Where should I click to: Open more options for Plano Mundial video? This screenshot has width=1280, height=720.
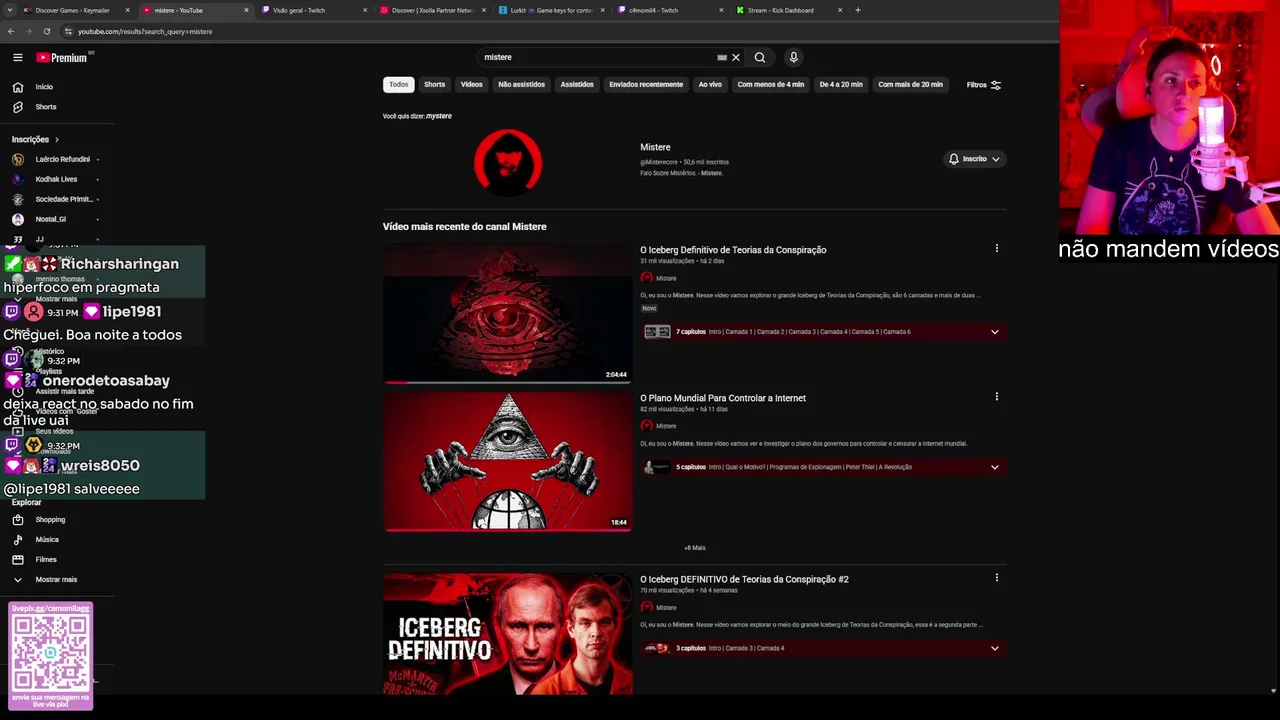coord(996,396)
